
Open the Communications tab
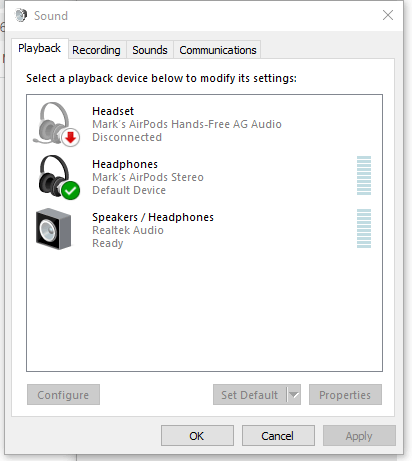(x=218, y=50)
